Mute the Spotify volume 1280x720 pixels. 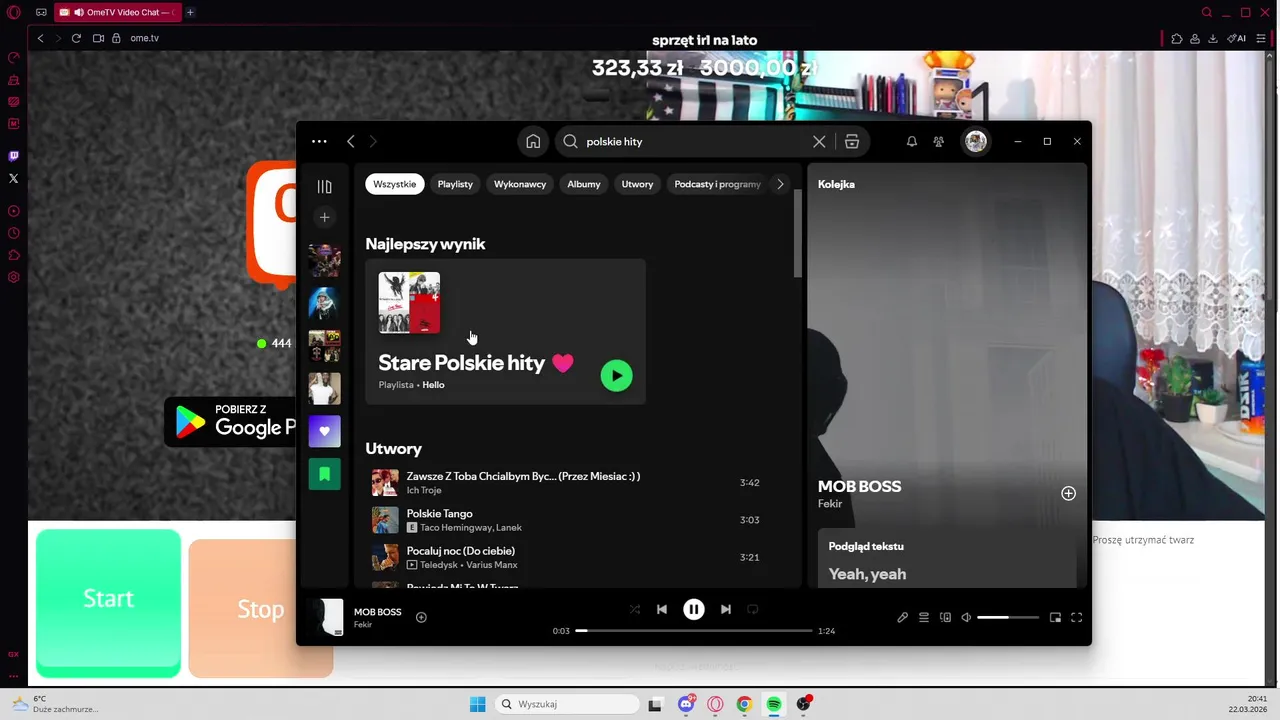(966, 618)
